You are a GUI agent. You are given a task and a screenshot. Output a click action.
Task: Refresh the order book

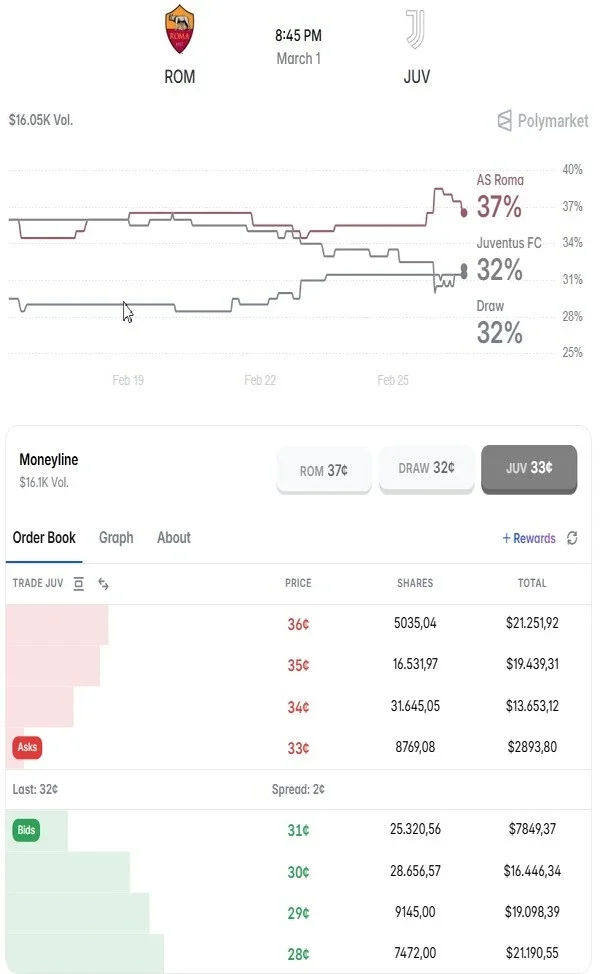(572, 538)
